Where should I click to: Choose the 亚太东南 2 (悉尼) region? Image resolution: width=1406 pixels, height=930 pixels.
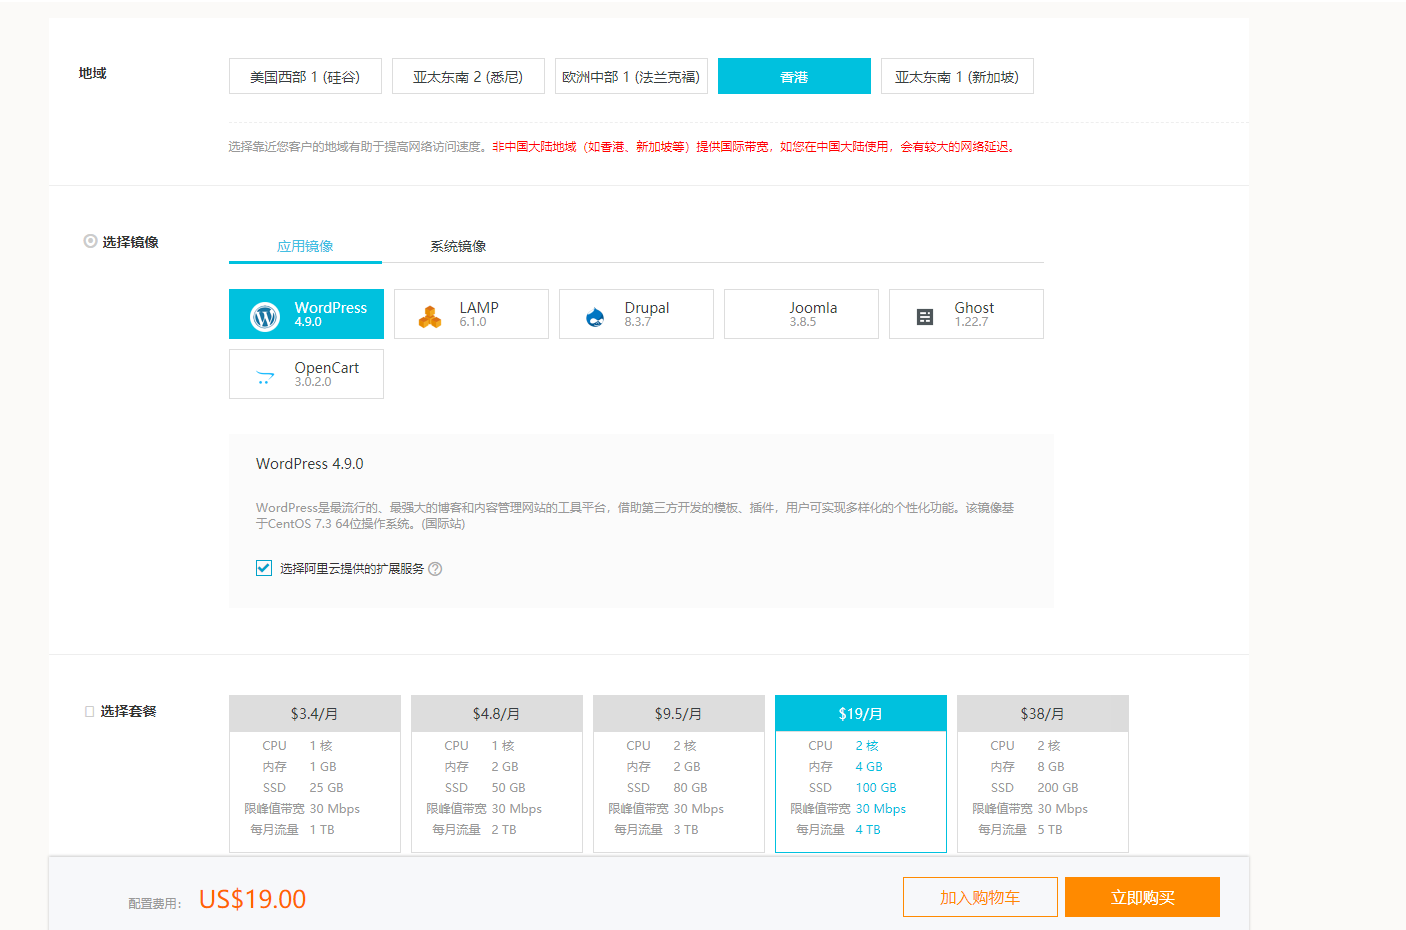coord(468,76)
